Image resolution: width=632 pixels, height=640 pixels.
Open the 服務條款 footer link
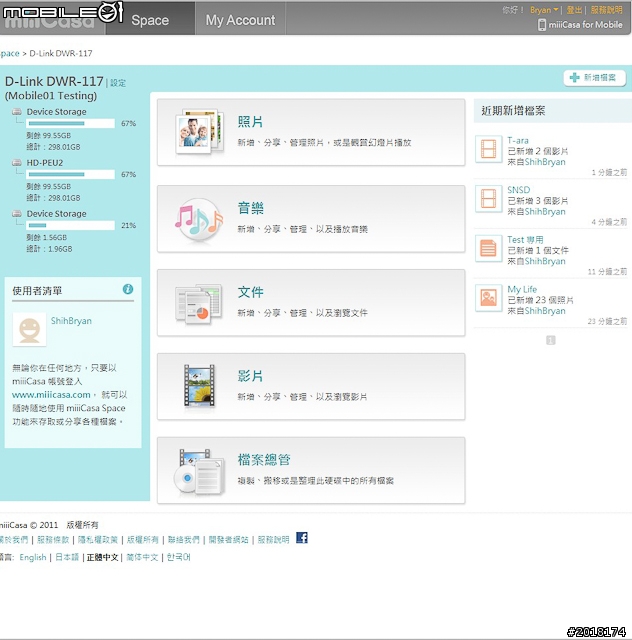click(x=53, y=540)
